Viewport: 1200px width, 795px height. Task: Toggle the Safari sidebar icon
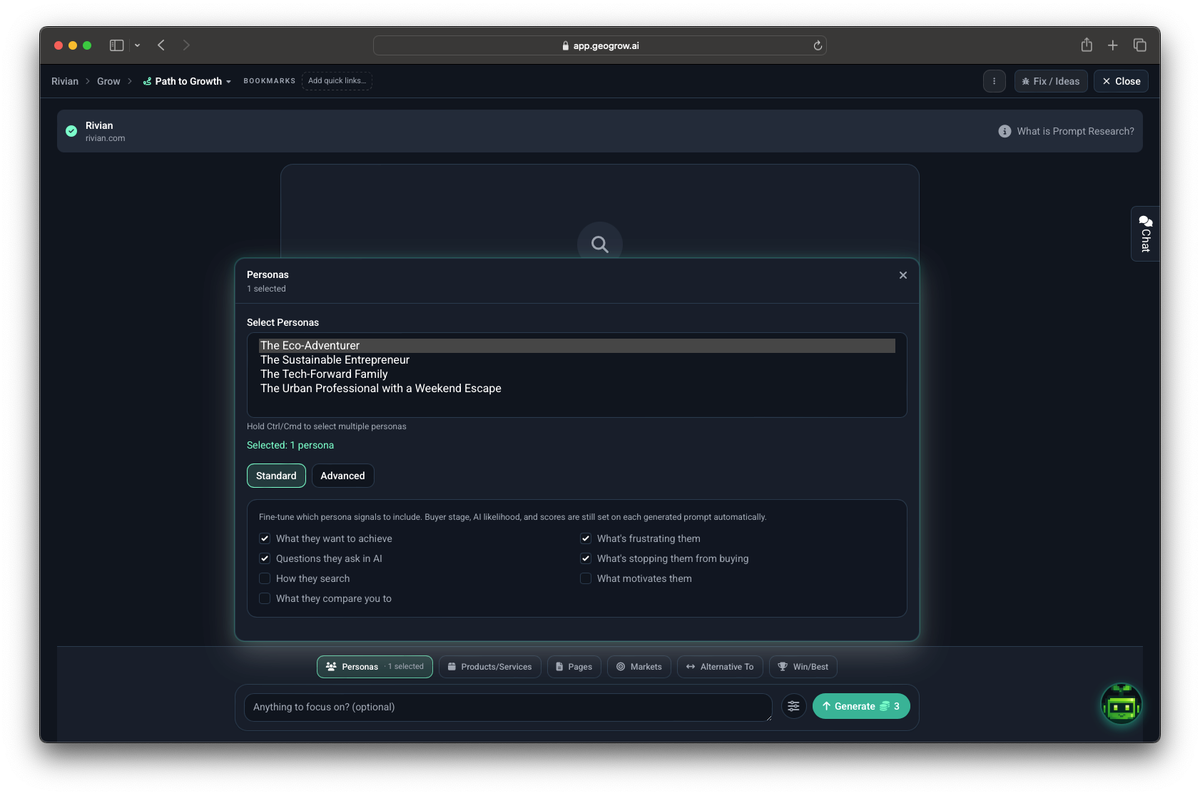pos(117,45)
